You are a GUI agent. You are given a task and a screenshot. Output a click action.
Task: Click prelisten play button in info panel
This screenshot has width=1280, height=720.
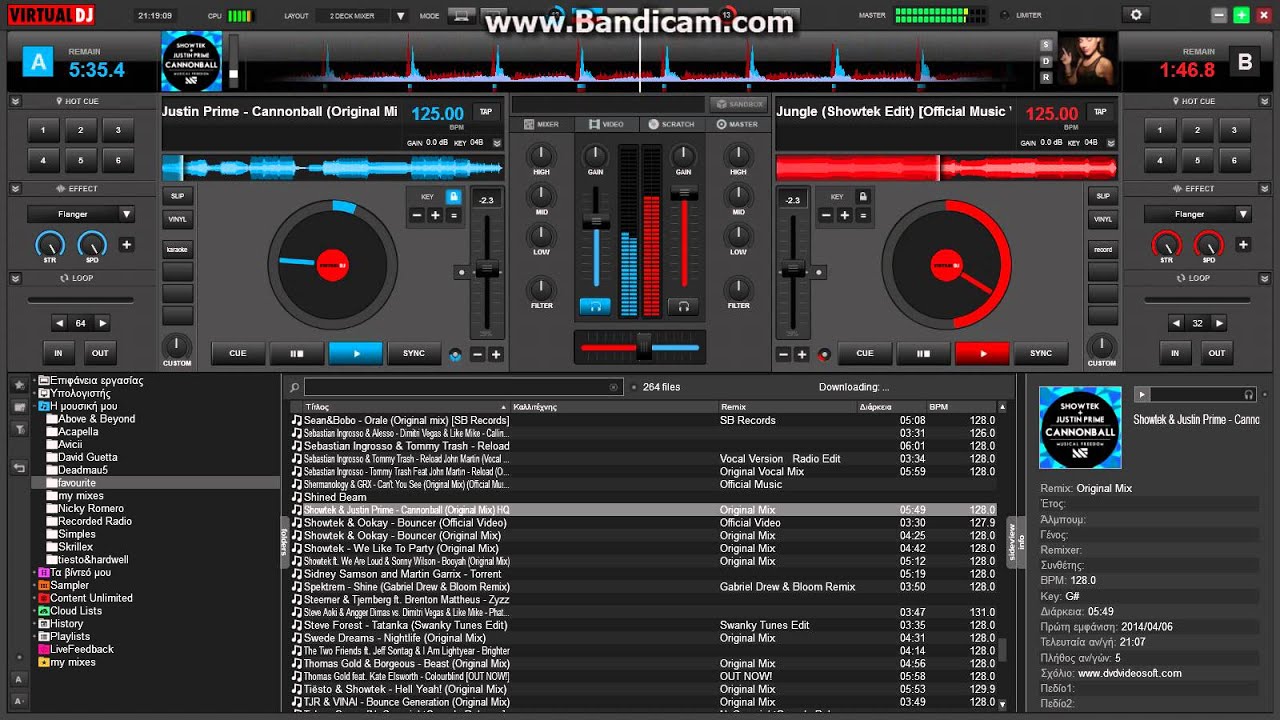[x=1142, y=395]
